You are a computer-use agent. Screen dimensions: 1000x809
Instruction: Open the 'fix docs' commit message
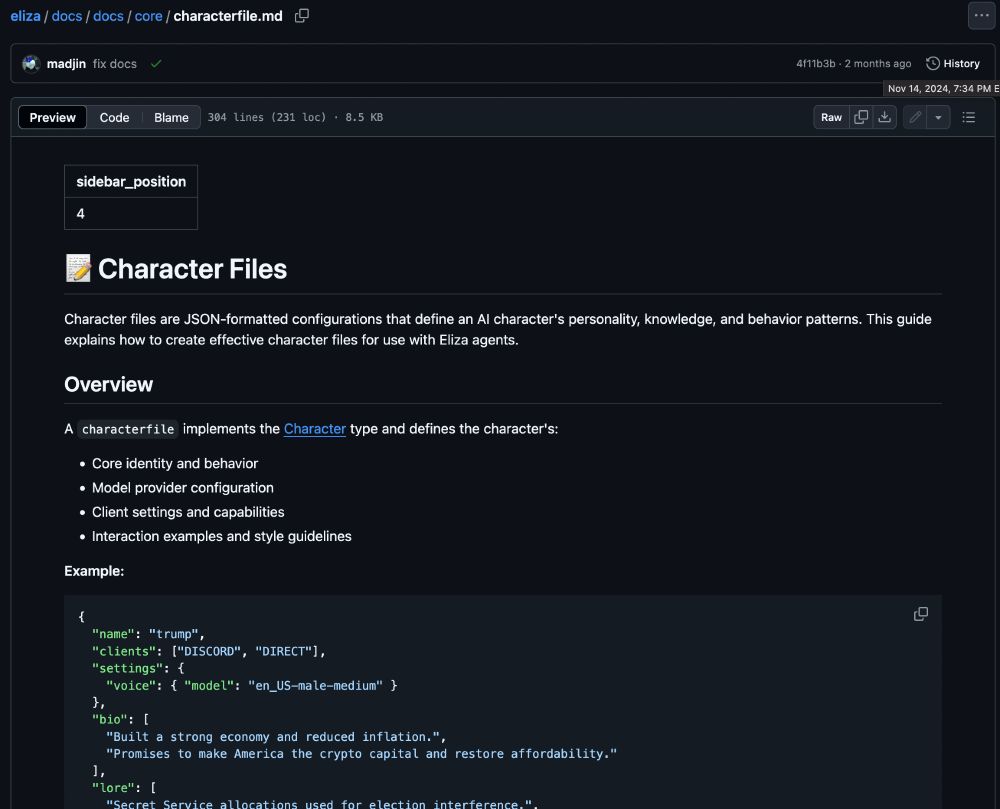(115, 64)
